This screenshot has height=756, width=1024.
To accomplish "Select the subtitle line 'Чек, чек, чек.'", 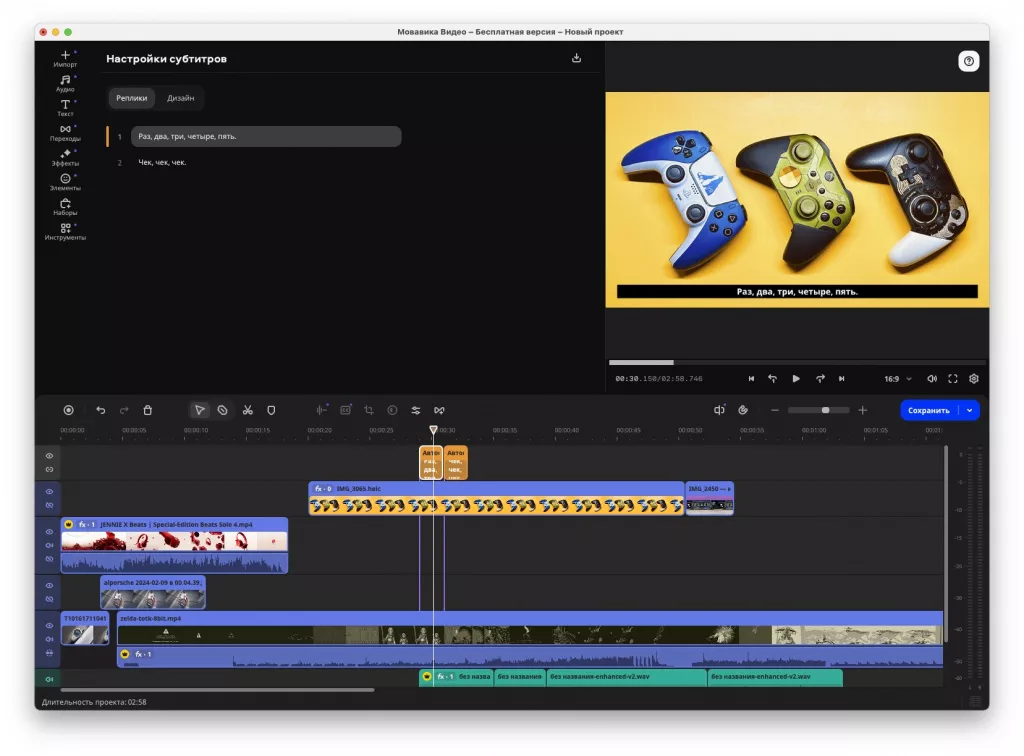I will [x=163, y=162].
